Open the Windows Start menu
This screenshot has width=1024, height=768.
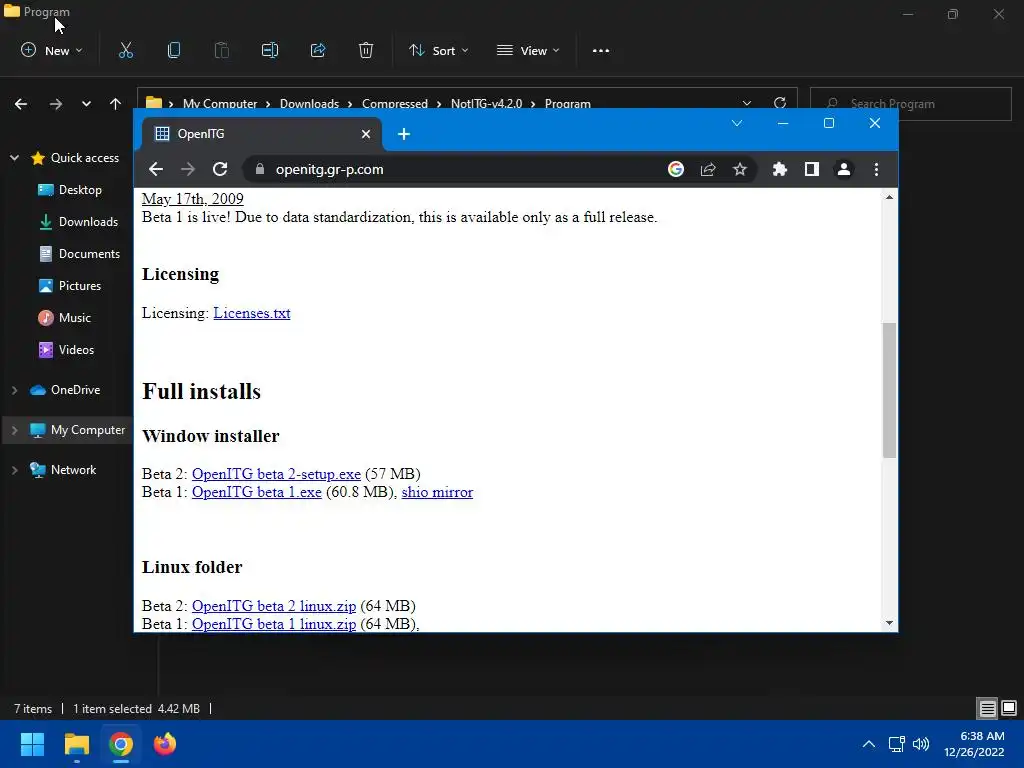32,744
